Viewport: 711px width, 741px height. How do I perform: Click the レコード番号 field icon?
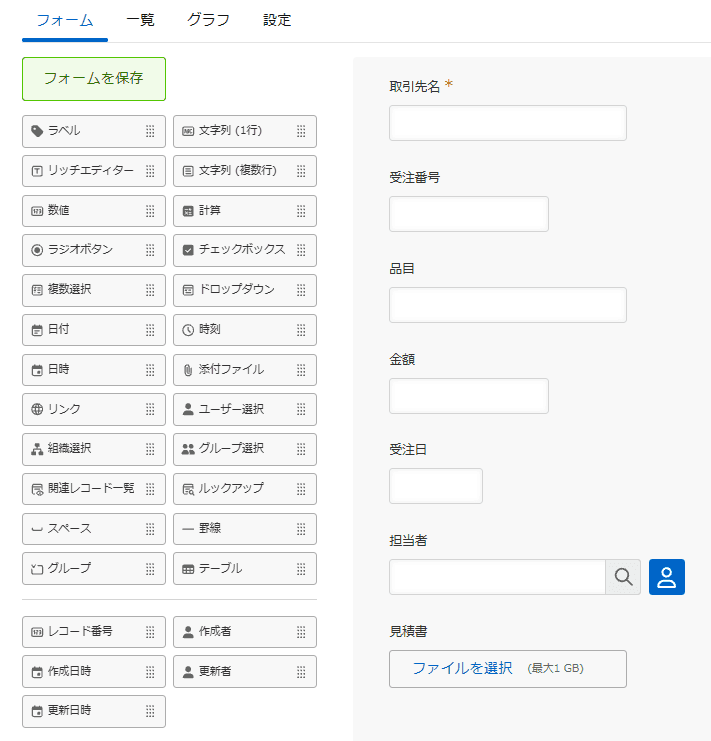(x=37, y=632)
